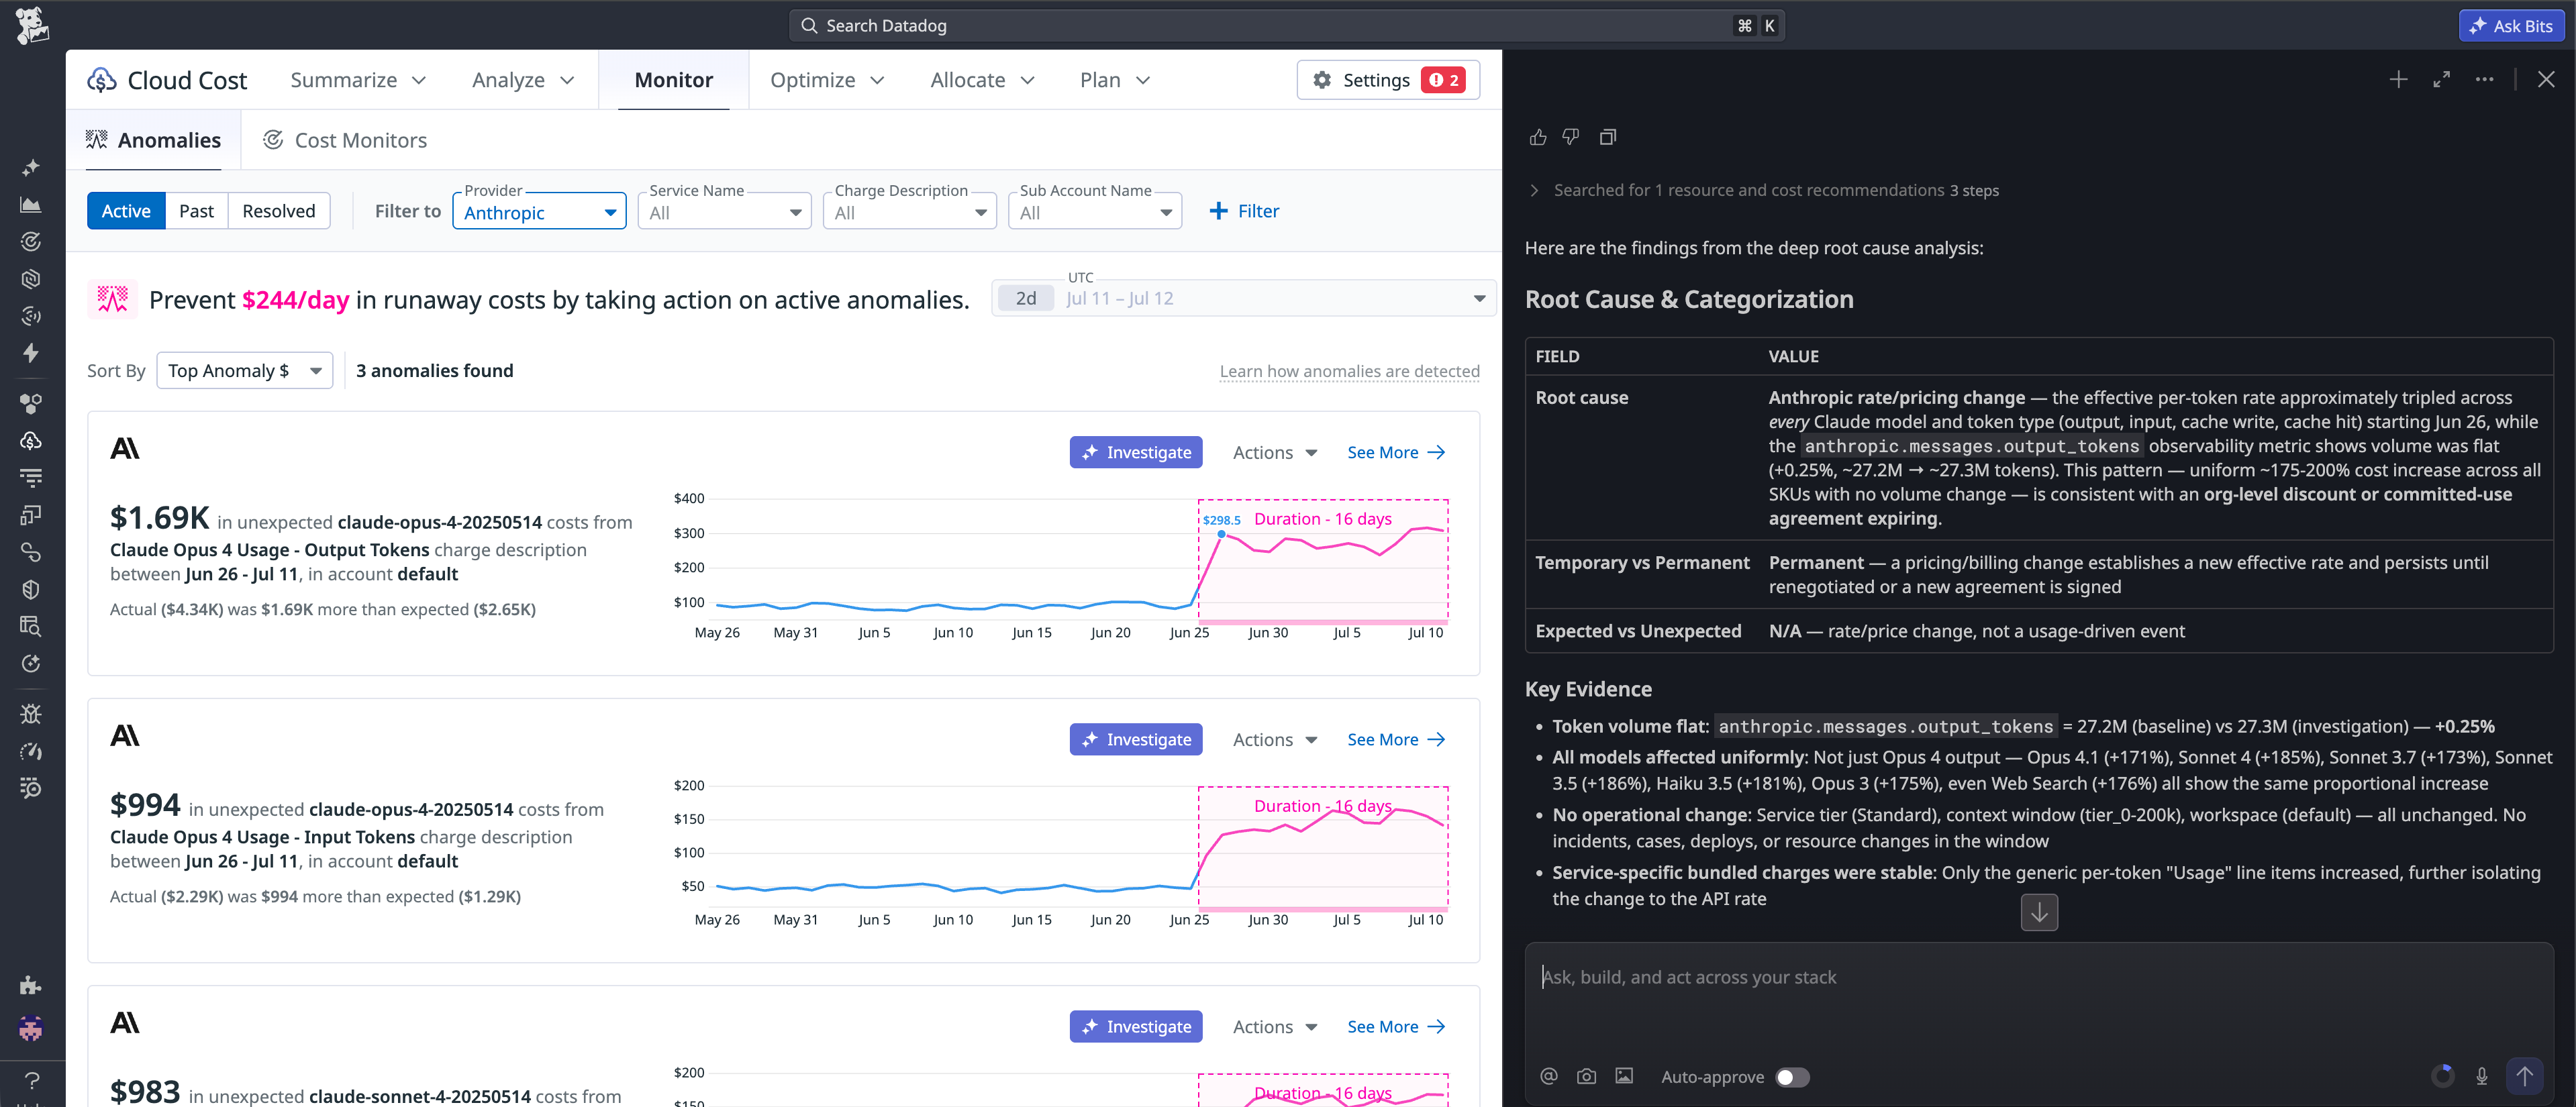
Task: Click Investigate on the $994 anomaly
Action: click(1136, 740)
